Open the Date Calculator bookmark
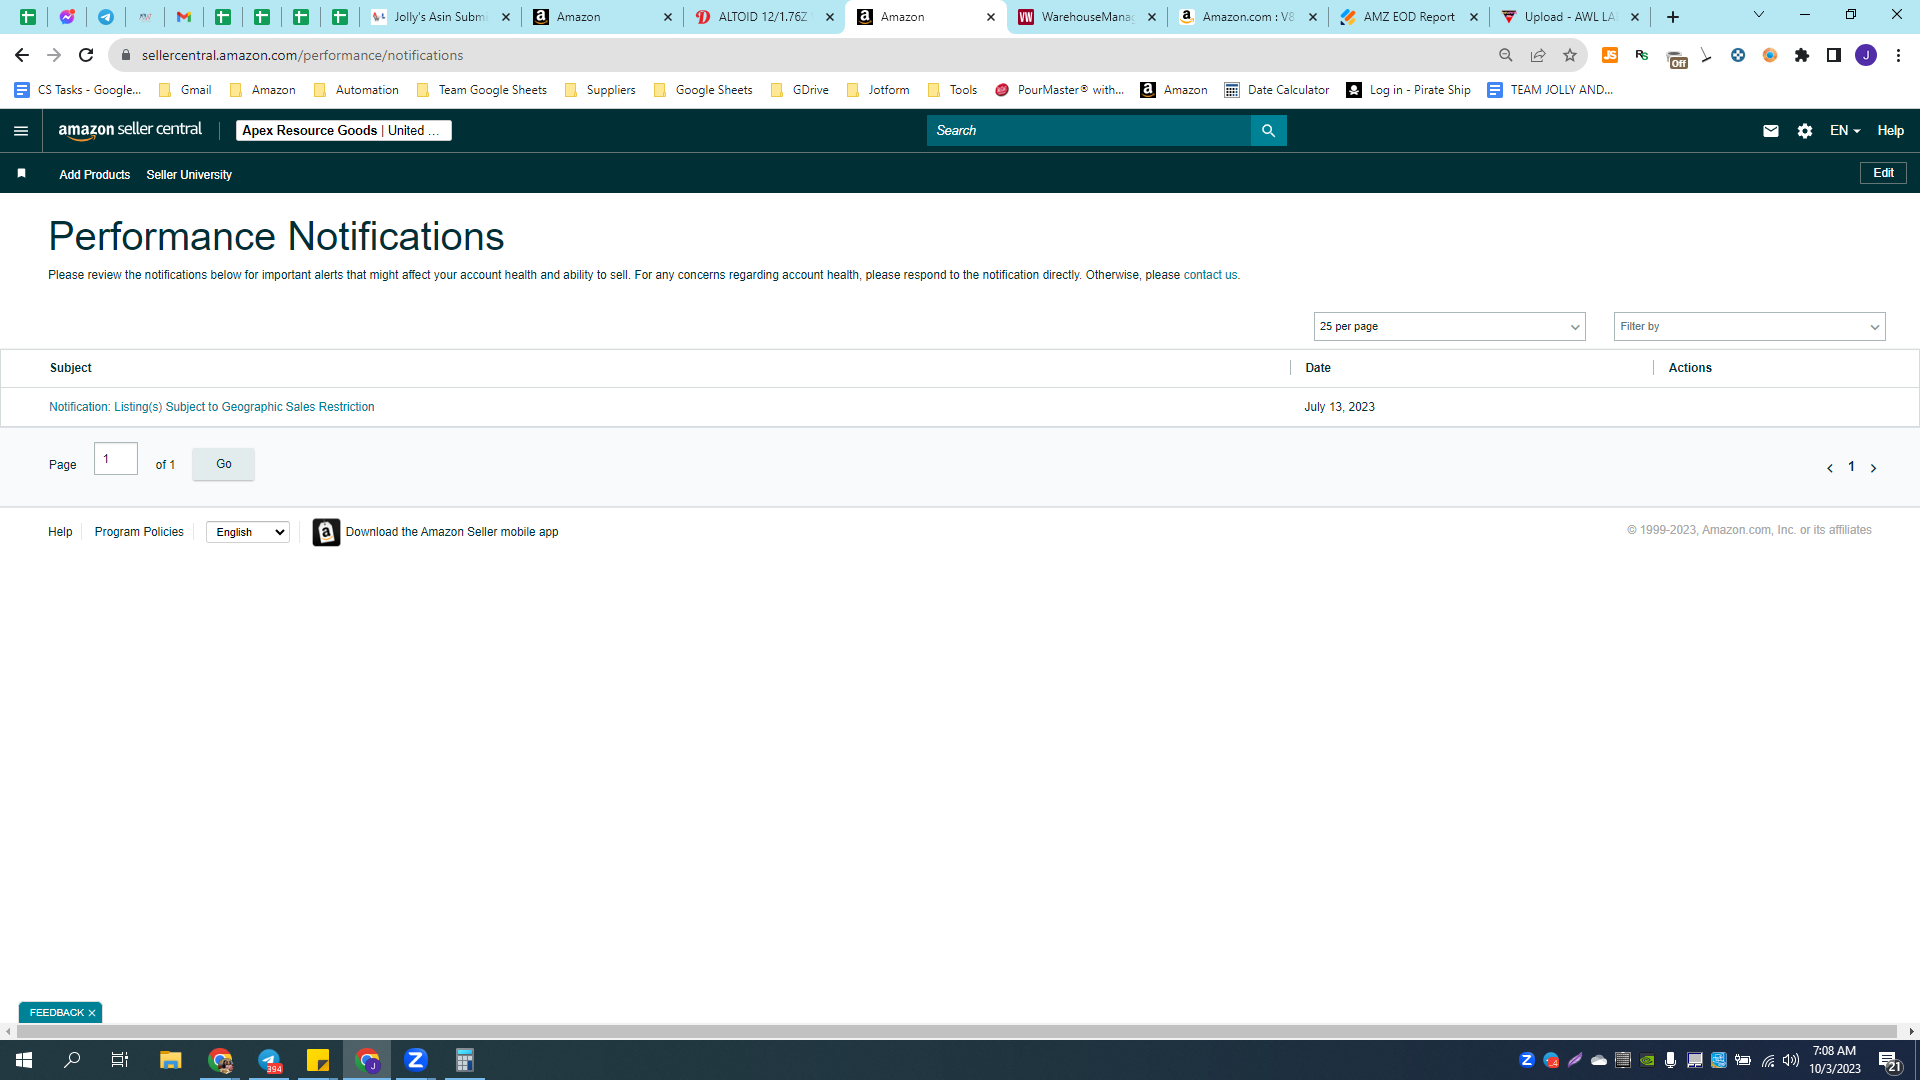The image size is (1920, 1080). point(1277,90)
